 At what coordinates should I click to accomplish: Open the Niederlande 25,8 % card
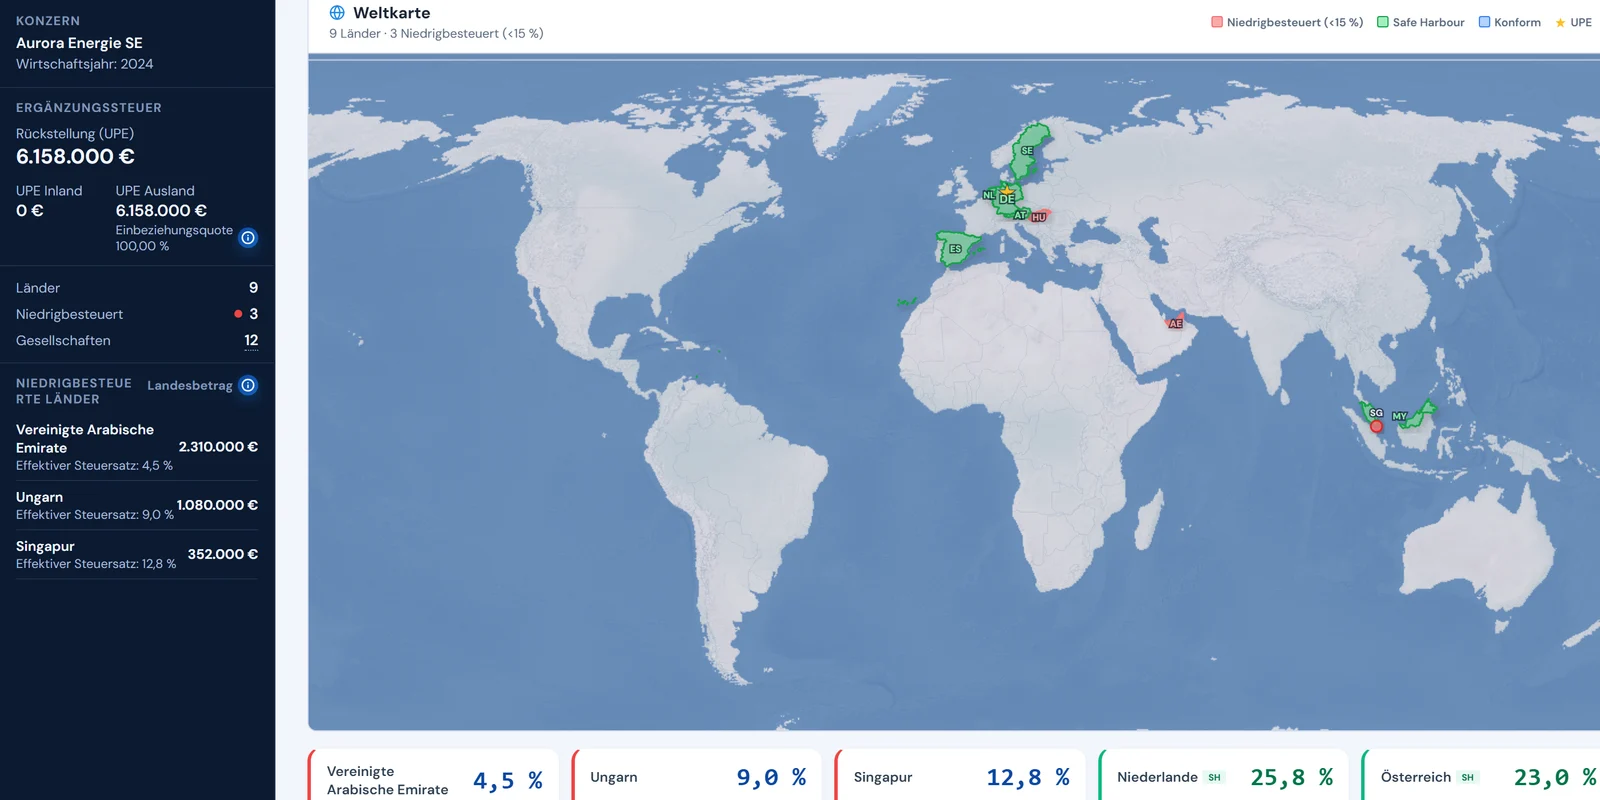[x=1223, y=775]
